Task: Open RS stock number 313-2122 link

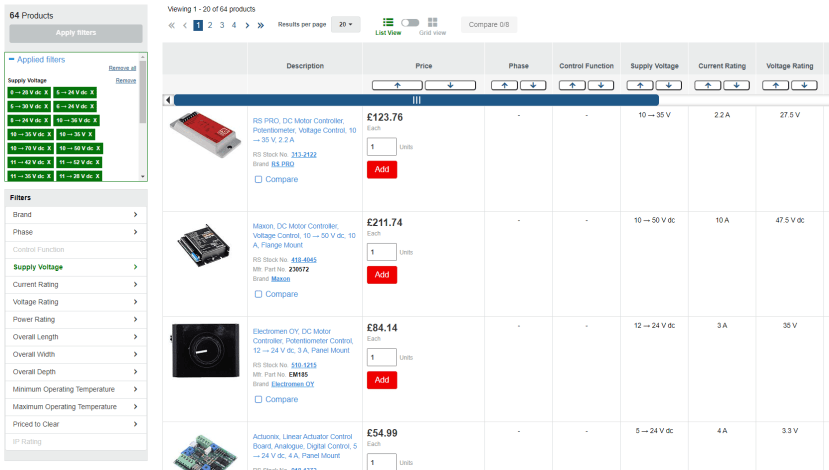Action: tap(304, 155)
